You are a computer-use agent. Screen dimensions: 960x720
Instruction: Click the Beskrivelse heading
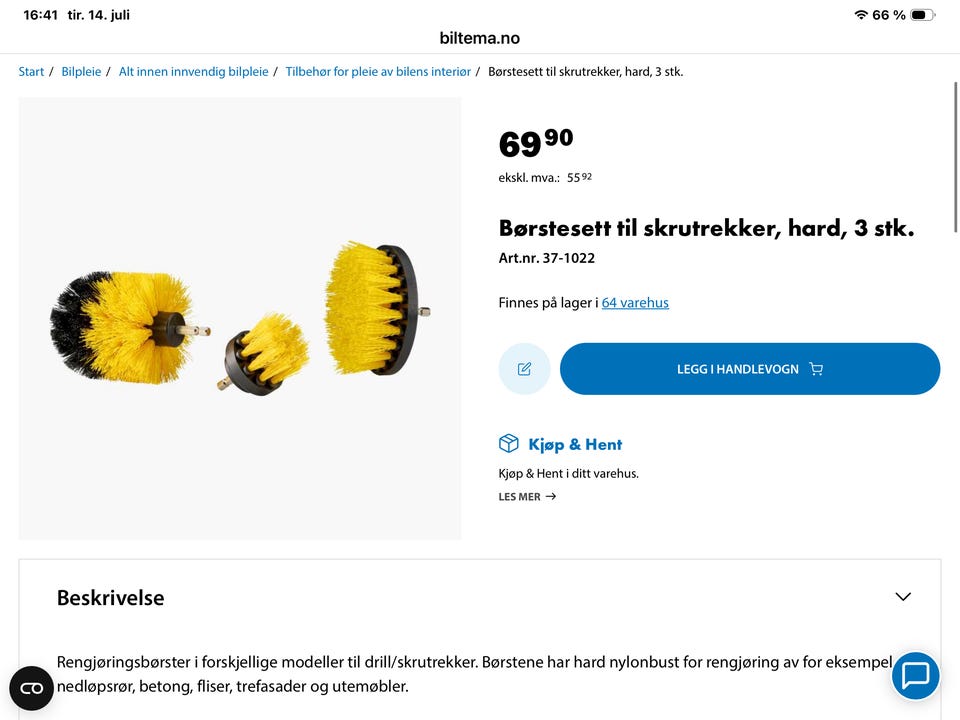click(x=110, y=598)
